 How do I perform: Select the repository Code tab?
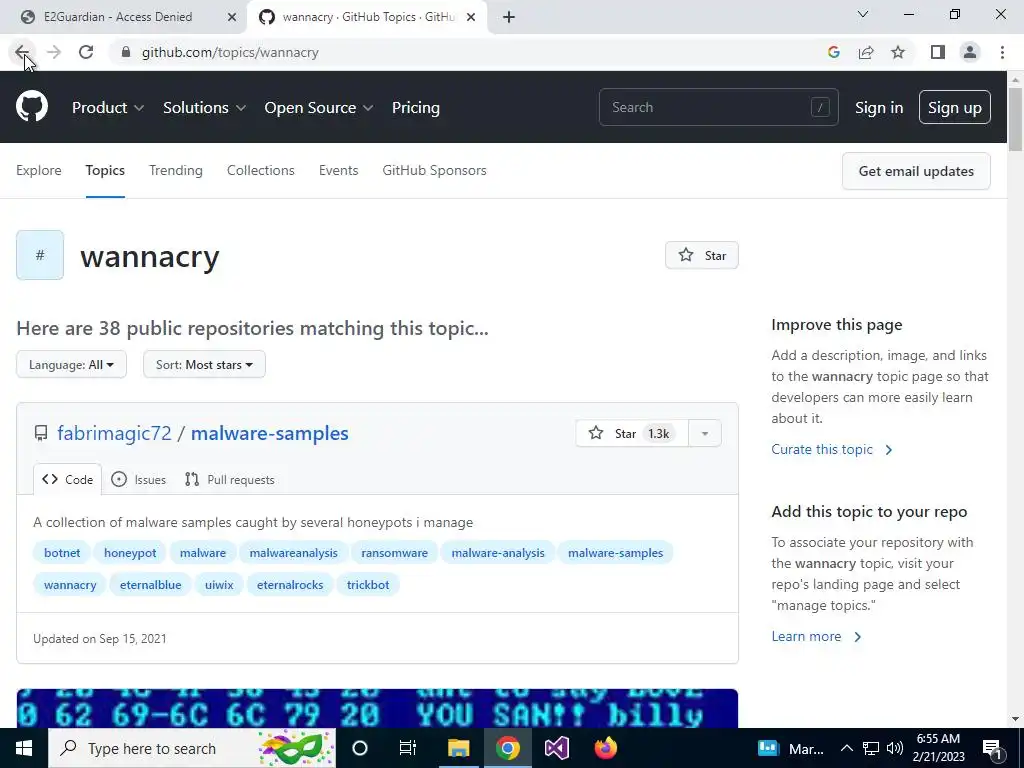(x=68, y=479)
